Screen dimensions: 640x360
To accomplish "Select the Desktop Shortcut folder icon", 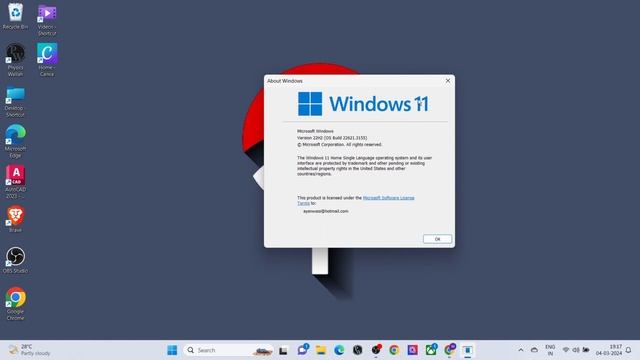I will point(16,102).
